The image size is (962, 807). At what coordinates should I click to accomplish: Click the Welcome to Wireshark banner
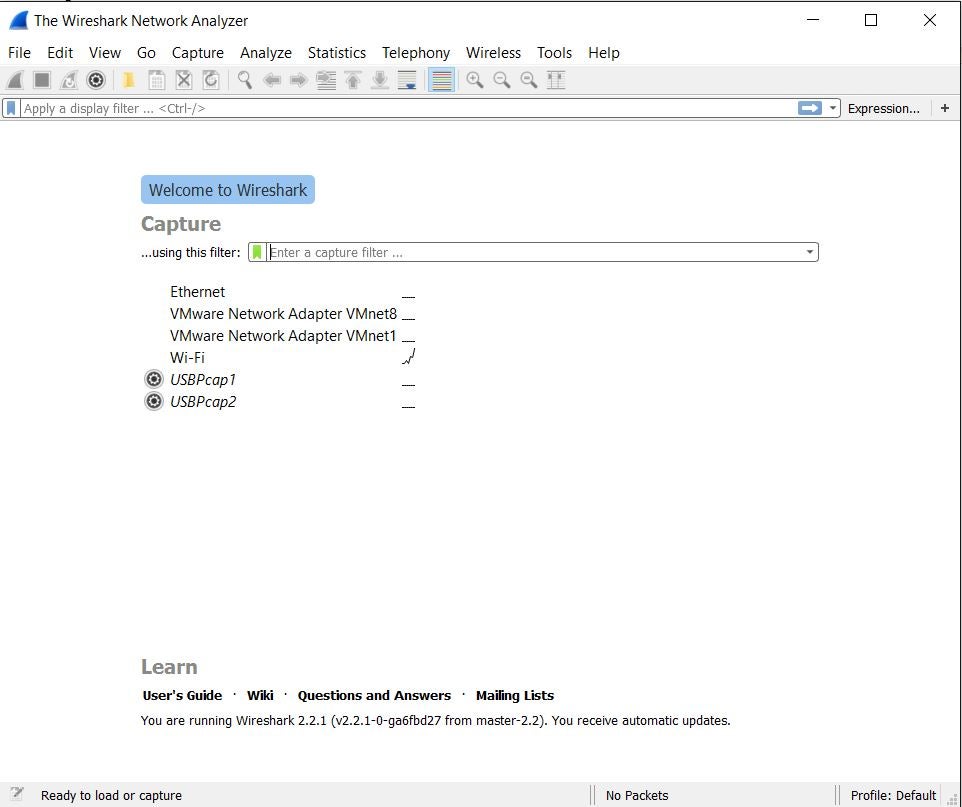228,190
